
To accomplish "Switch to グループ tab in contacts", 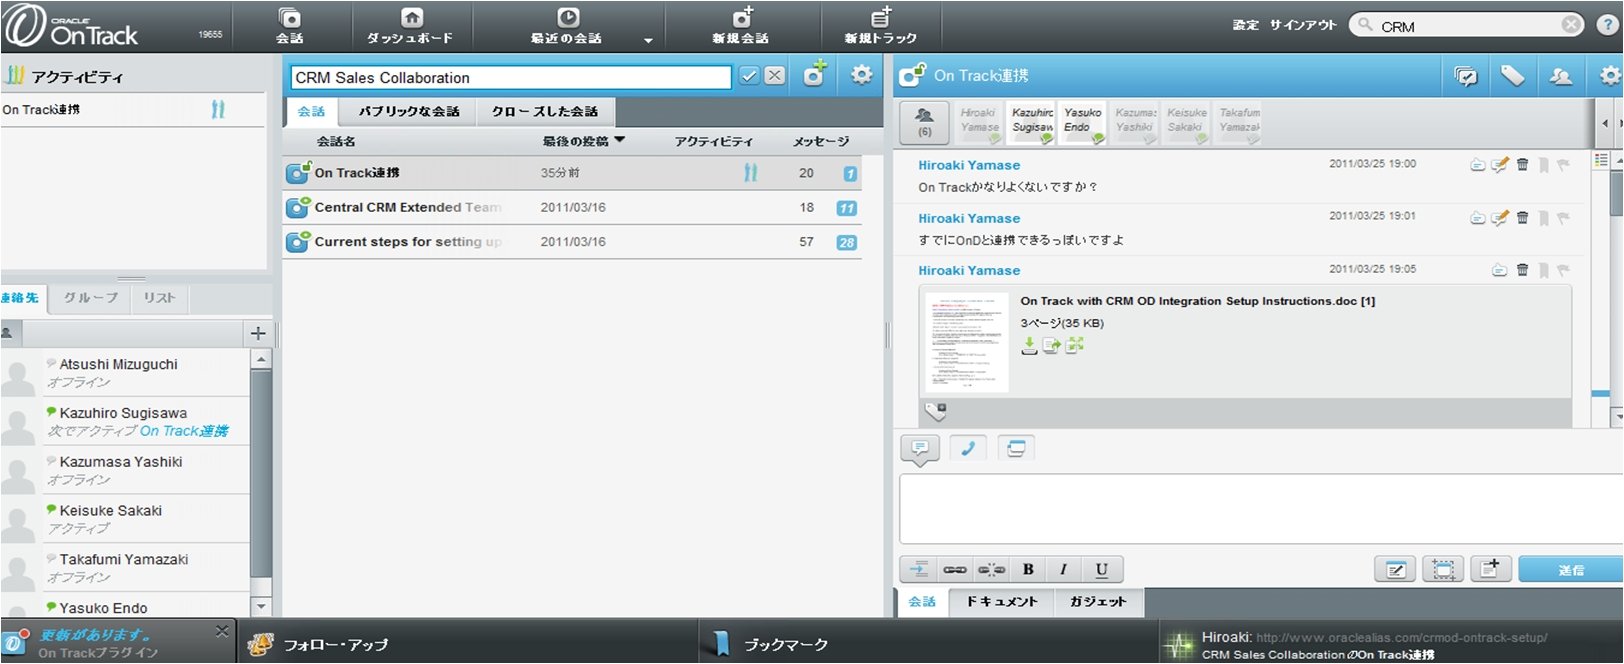I will coord(91,298).
